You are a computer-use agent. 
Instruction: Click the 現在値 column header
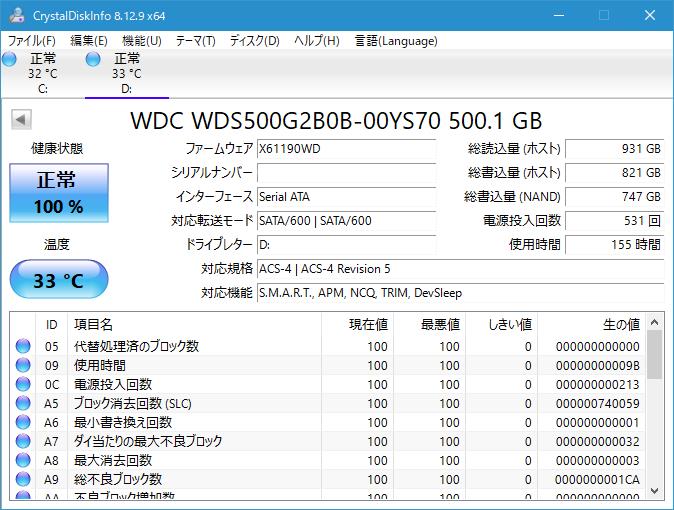[x=357, y=324]
